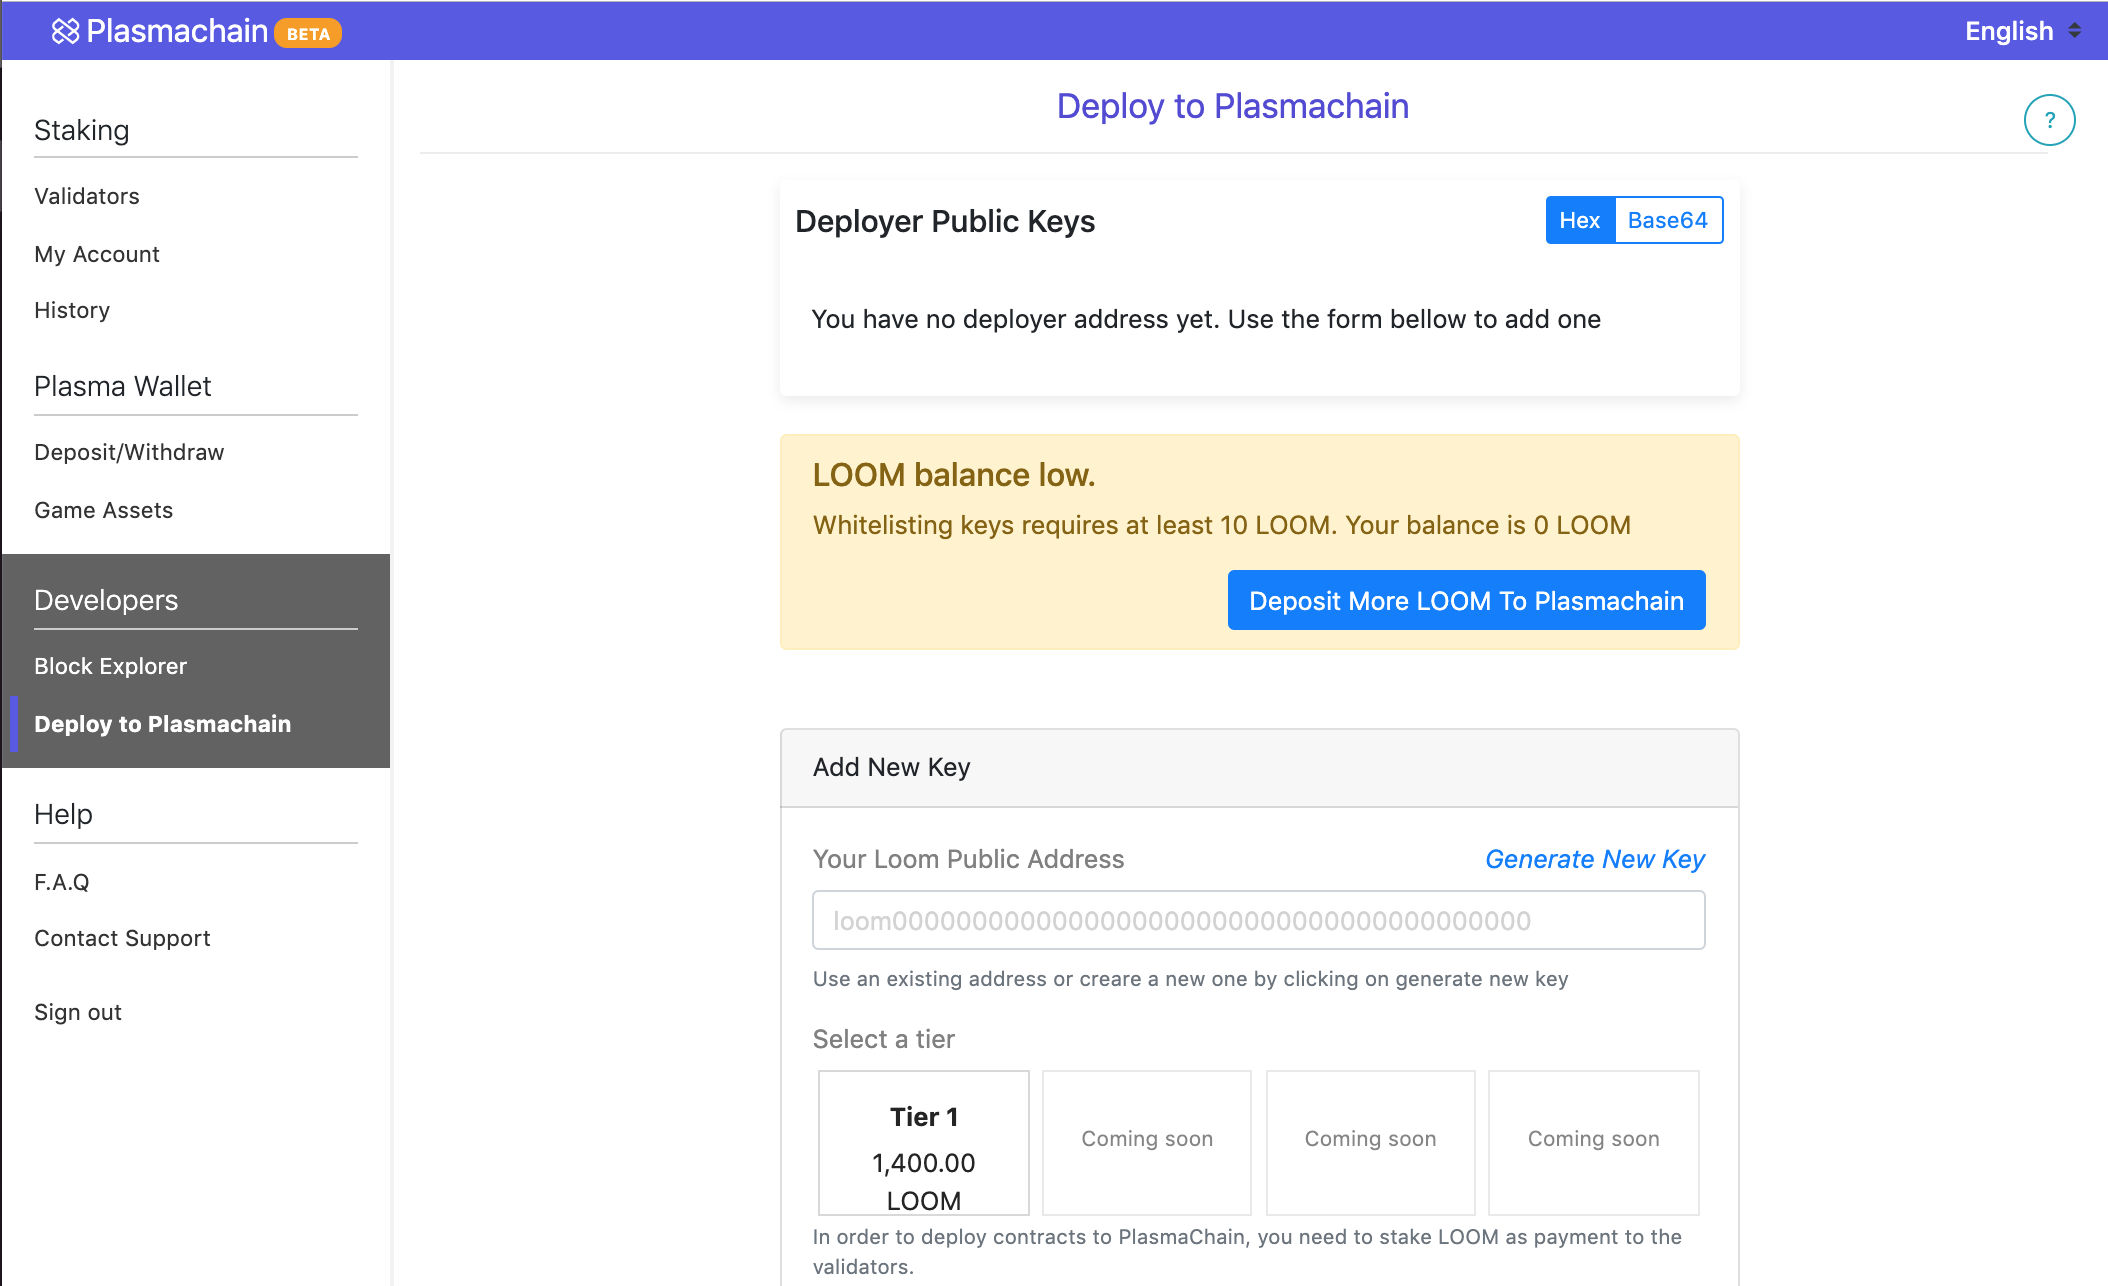Click Add New Key panel header

pyautogui.click(x=1259, y=767)
